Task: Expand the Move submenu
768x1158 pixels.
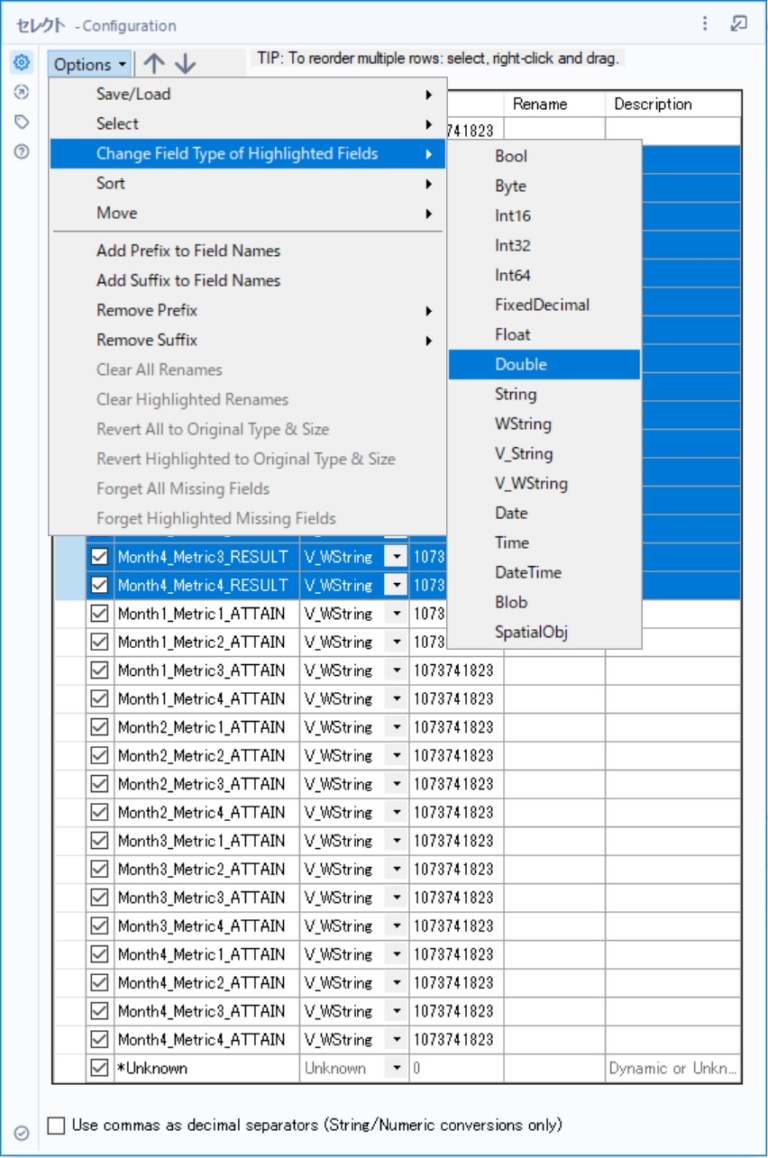Action: point(247,213)
